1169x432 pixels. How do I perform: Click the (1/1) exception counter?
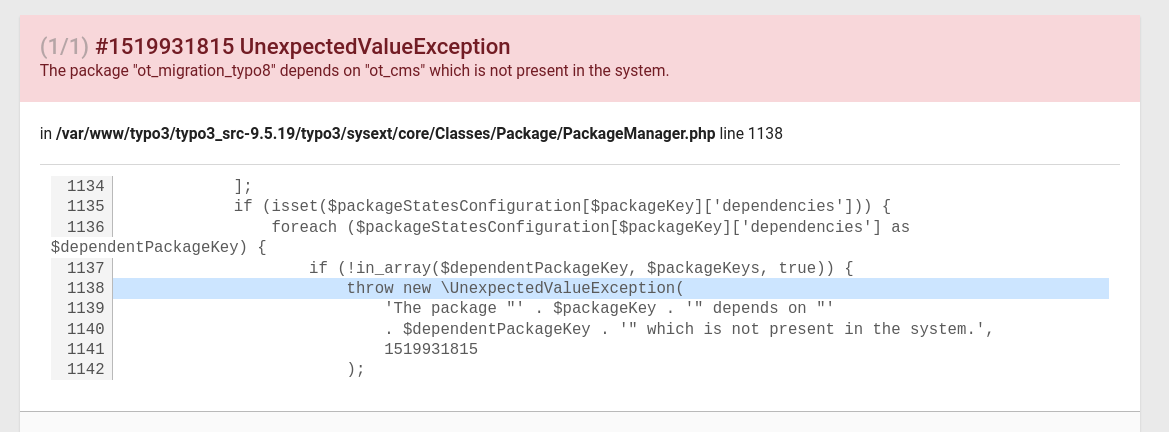click(x=65, y=47)
